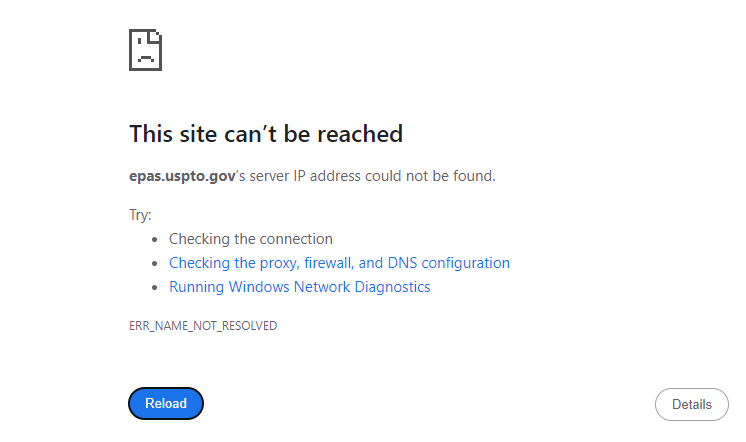Open proxy, firewall, and DNS configuration link
This screenshot has height=442, width=746.
coord(339,263)
